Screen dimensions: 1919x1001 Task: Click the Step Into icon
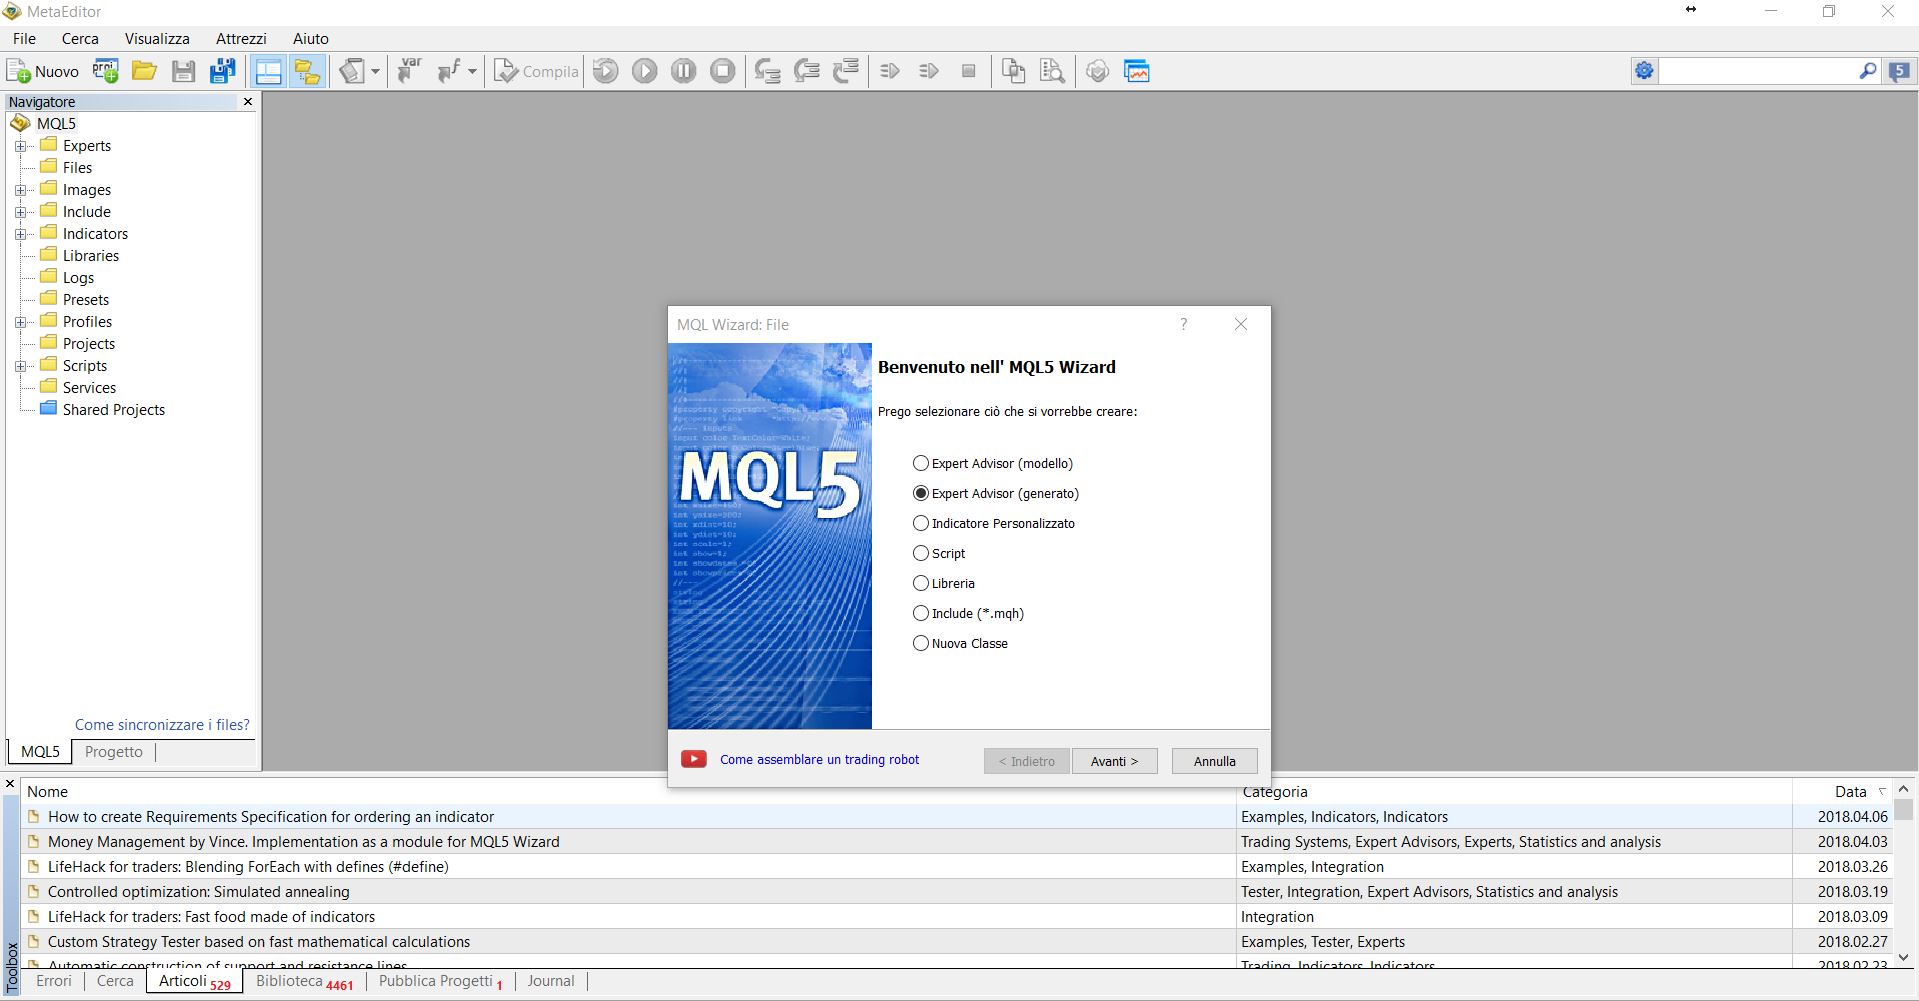pyautogui.click(x=767, y=71)
